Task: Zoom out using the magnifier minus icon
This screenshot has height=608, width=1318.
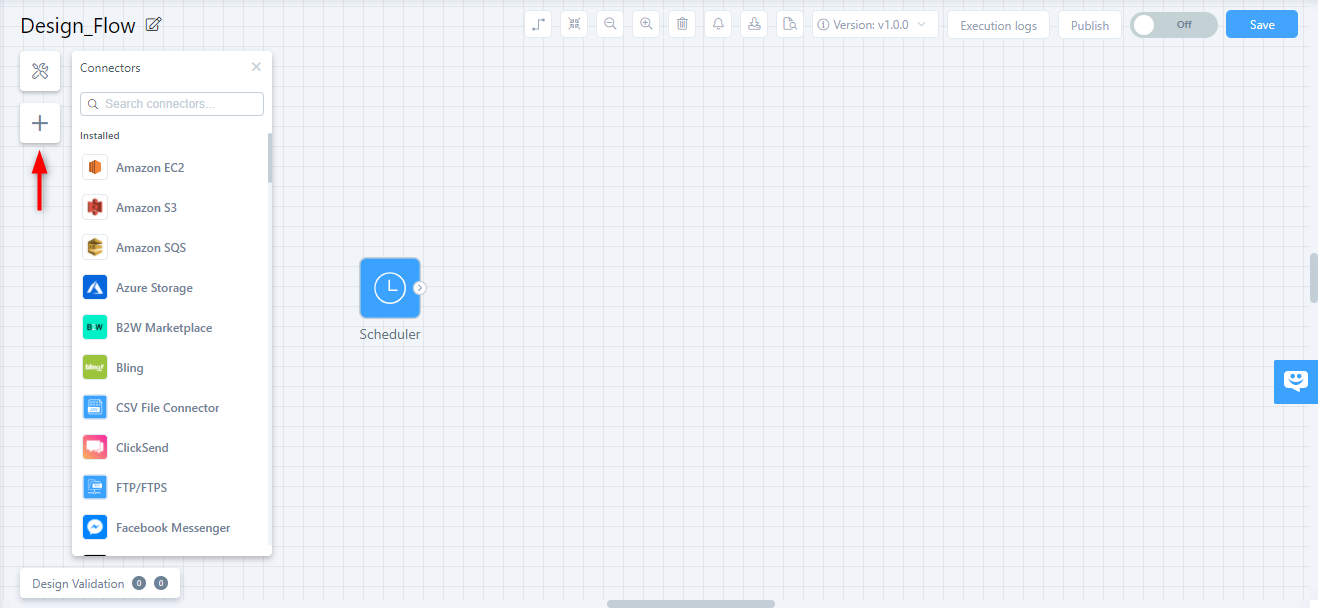Action: click(x=609, y=23)
